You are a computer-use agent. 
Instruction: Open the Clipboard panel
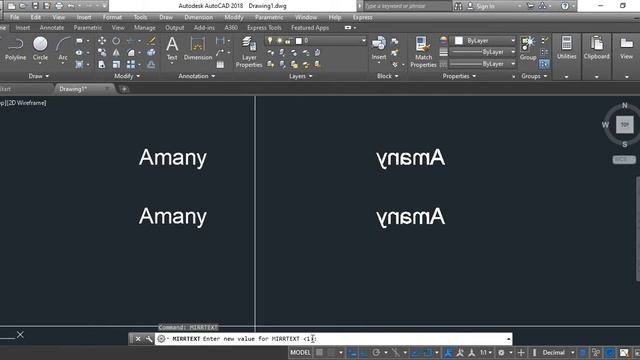(596, 48)
